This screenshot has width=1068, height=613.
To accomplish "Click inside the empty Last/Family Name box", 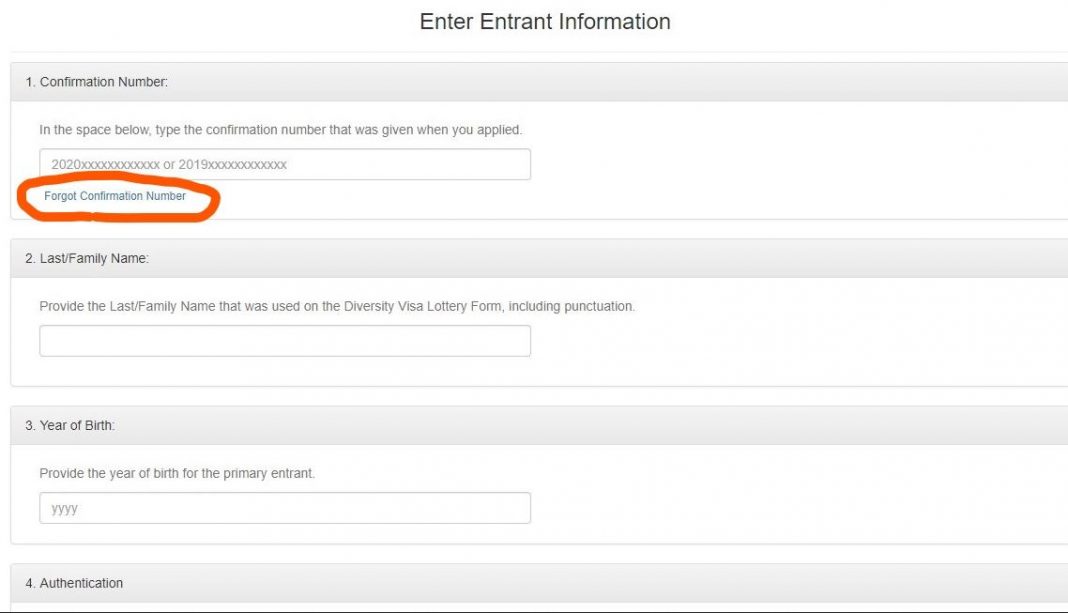I will pos(285,341).
